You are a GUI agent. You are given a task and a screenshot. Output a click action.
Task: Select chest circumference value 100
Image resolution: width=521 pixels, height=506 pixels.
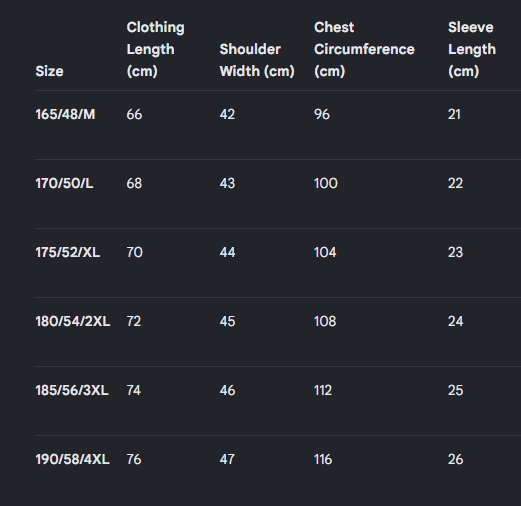(326, 183)
